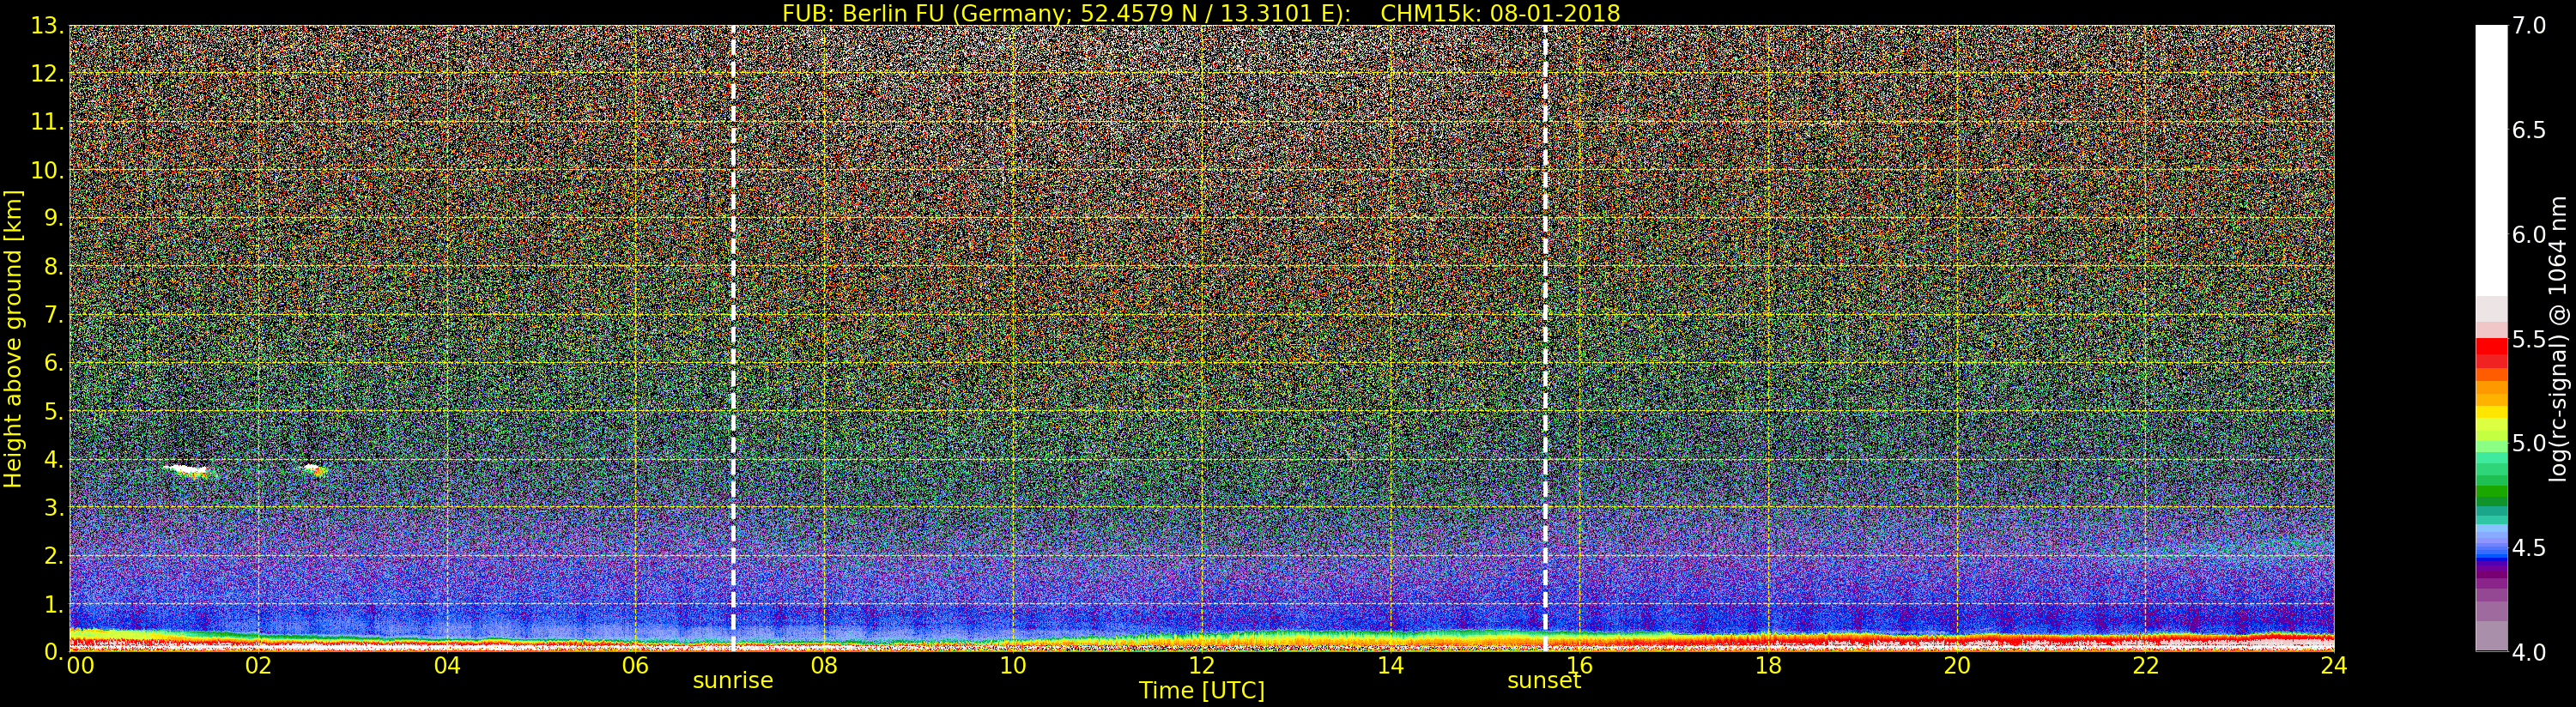Image resolution: width=2576 pixels, height=707 pixels.
Task: Click the '06' time axis tick label
Action: [x=635, y=665]
